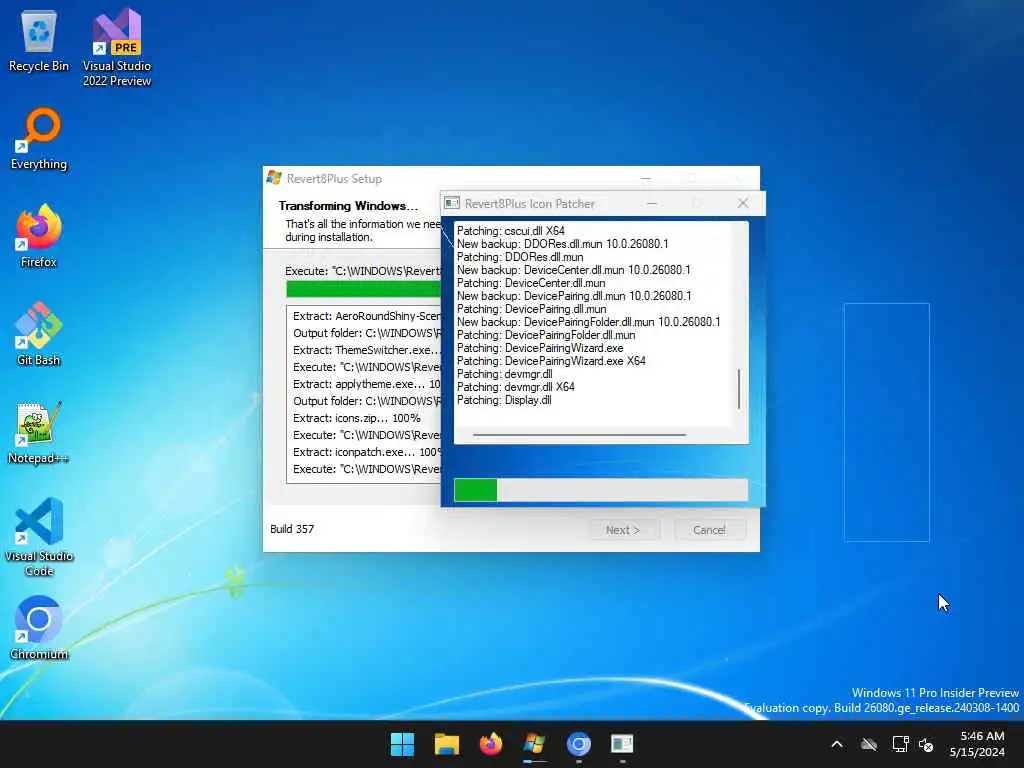Select 'Extract: iconpatch.exe' setup log line

pyautogui.click(x=366, y=452)
